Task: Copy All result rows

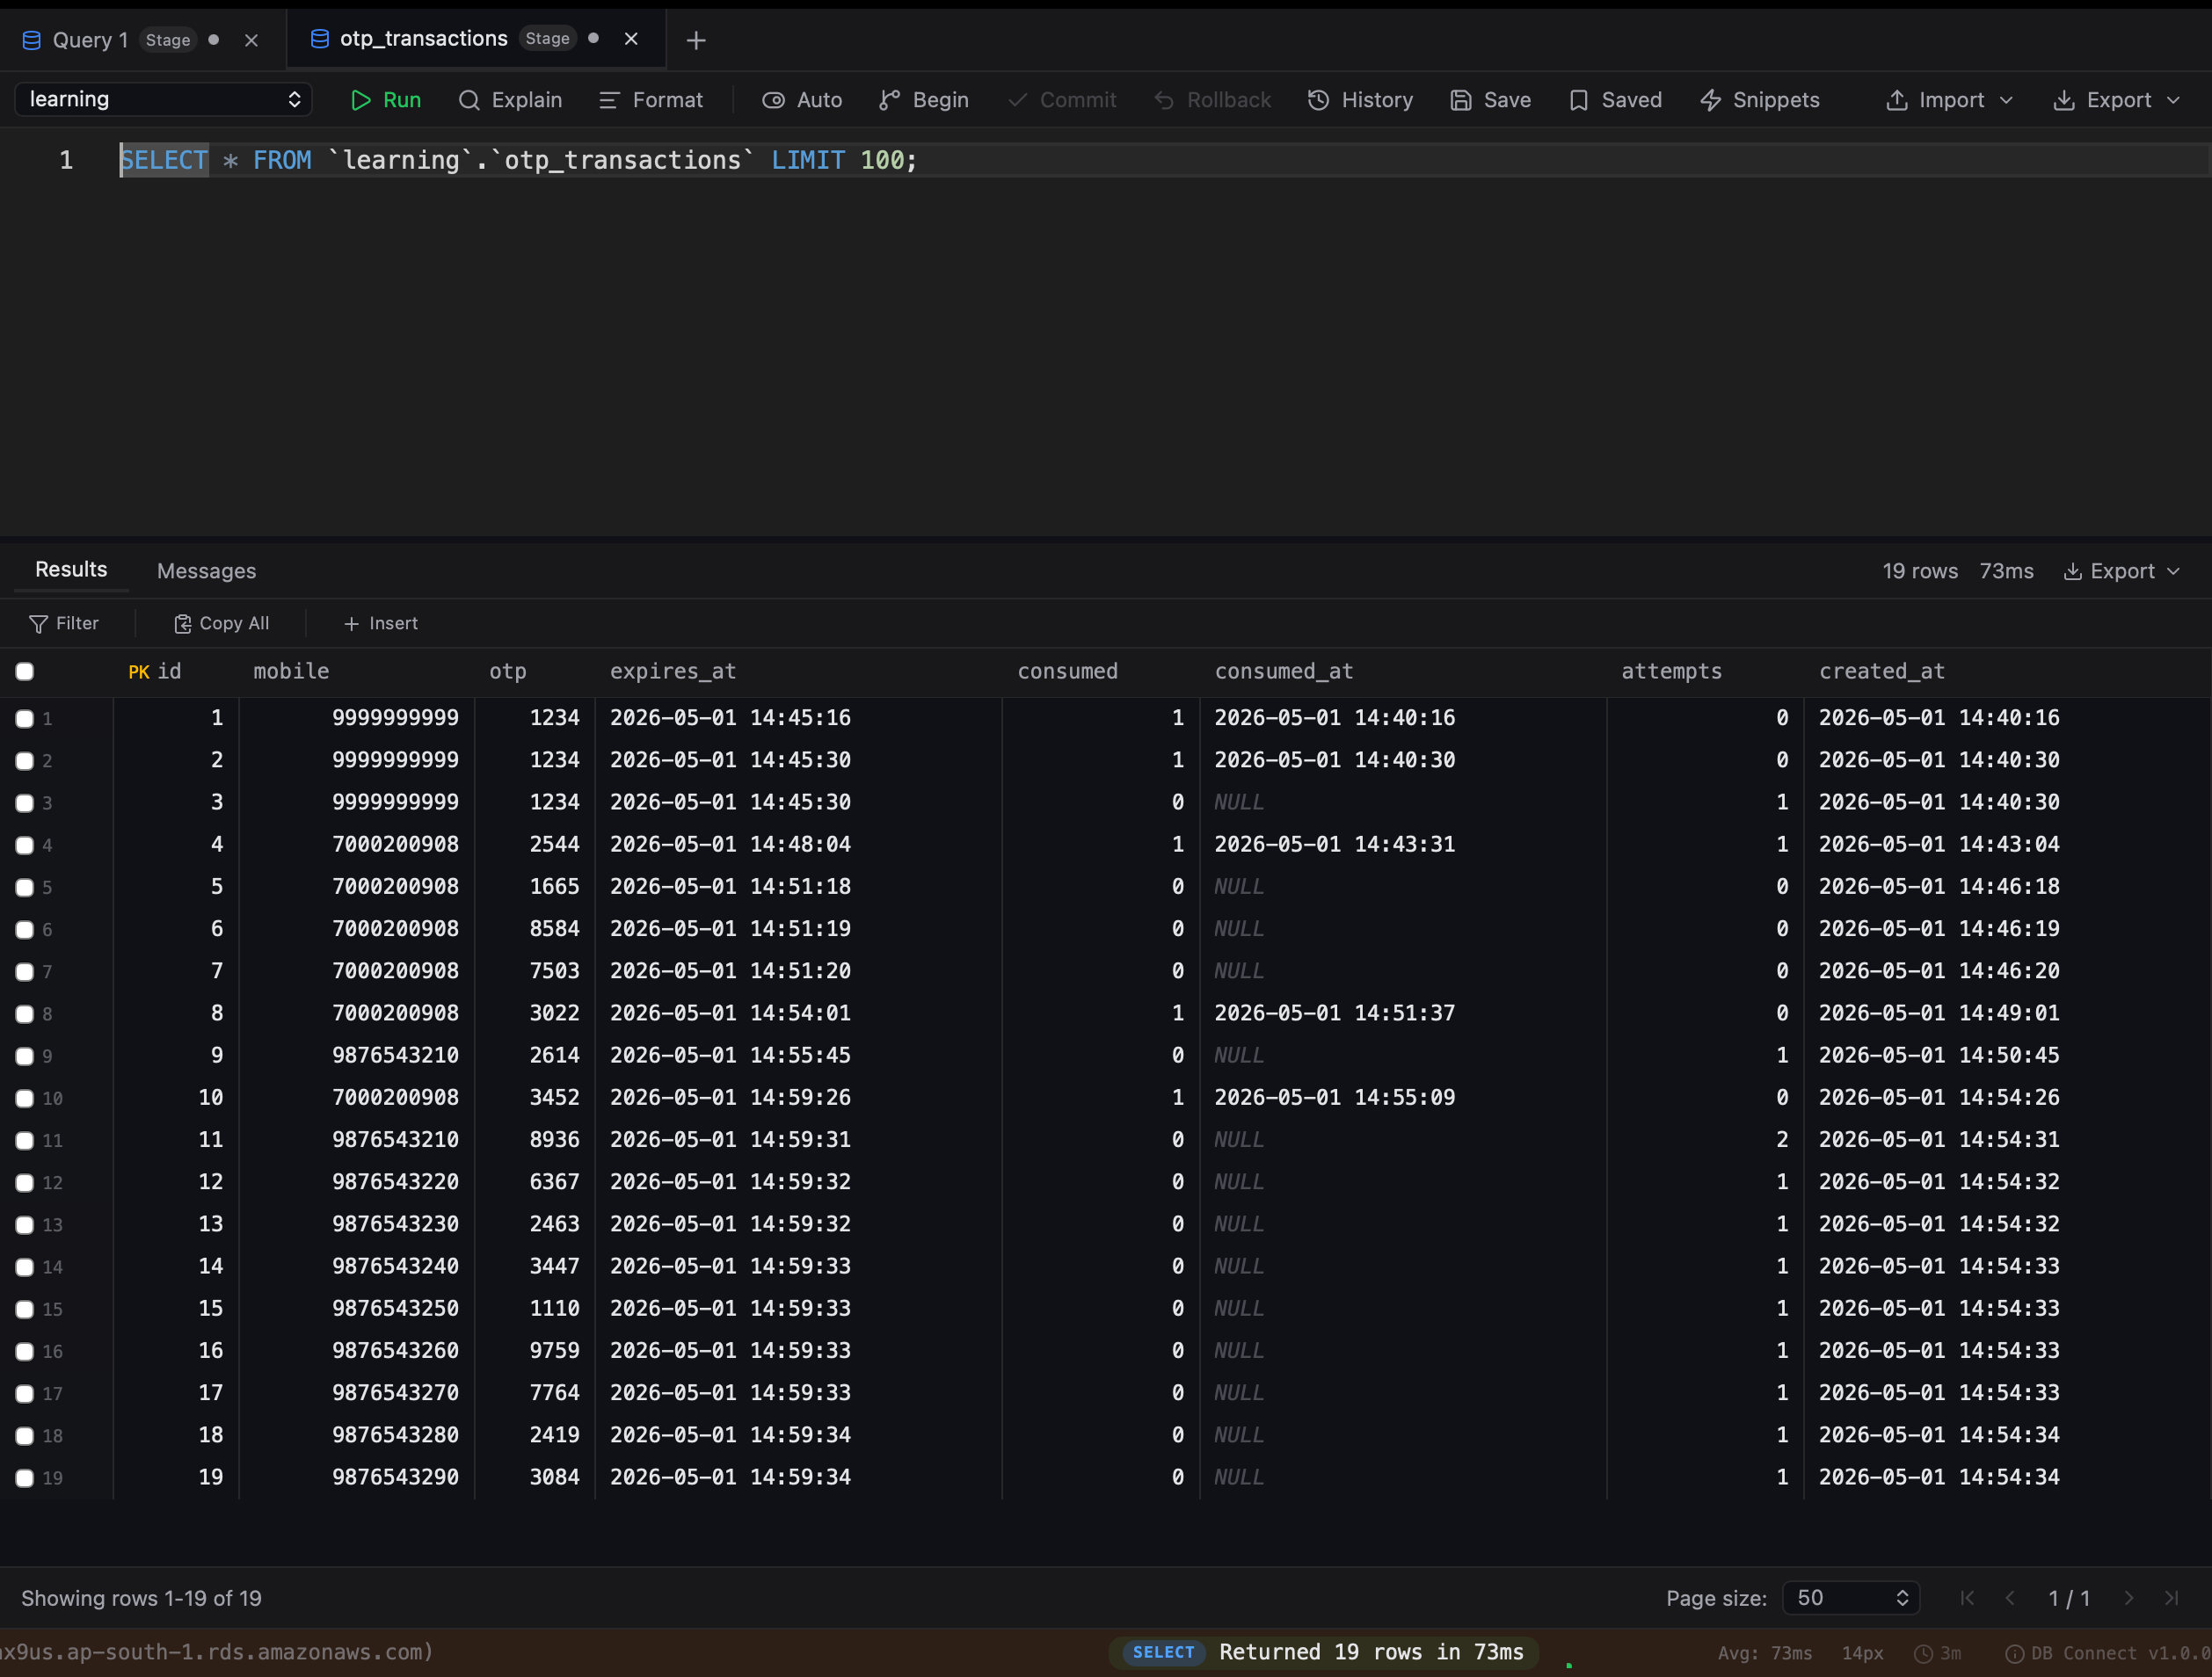Action: click(x=221, y=623)
